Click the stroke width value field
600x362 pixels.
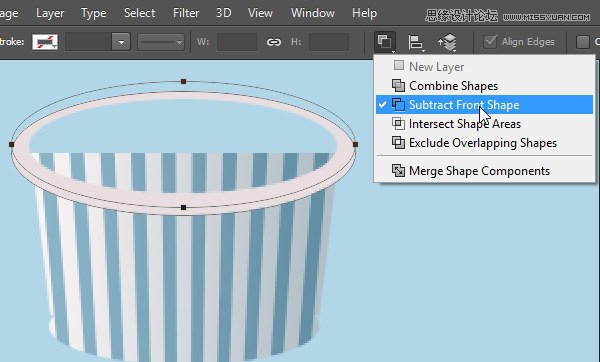pyautogui.click(x=88, y=42)
